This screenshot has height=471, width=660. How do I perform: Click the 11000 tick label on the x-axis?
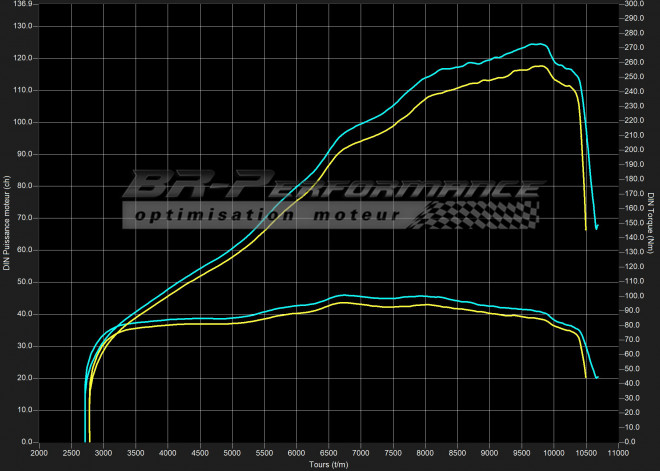tap(619, 452)
